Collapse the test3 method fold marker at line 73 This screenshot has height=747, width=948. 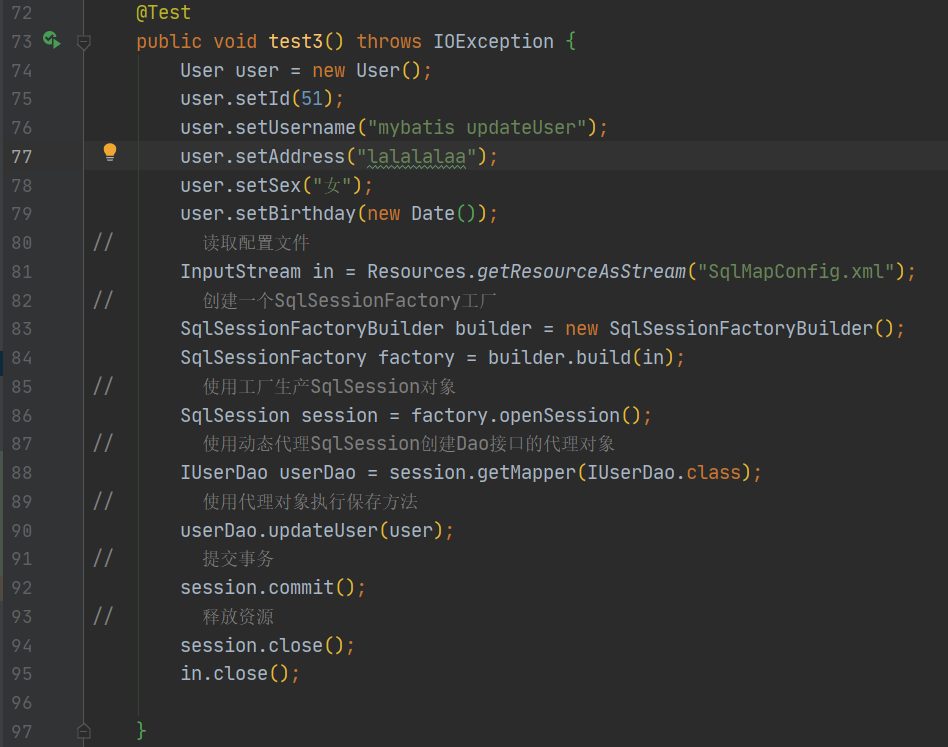pyautogui.click(x=84, y=42)
